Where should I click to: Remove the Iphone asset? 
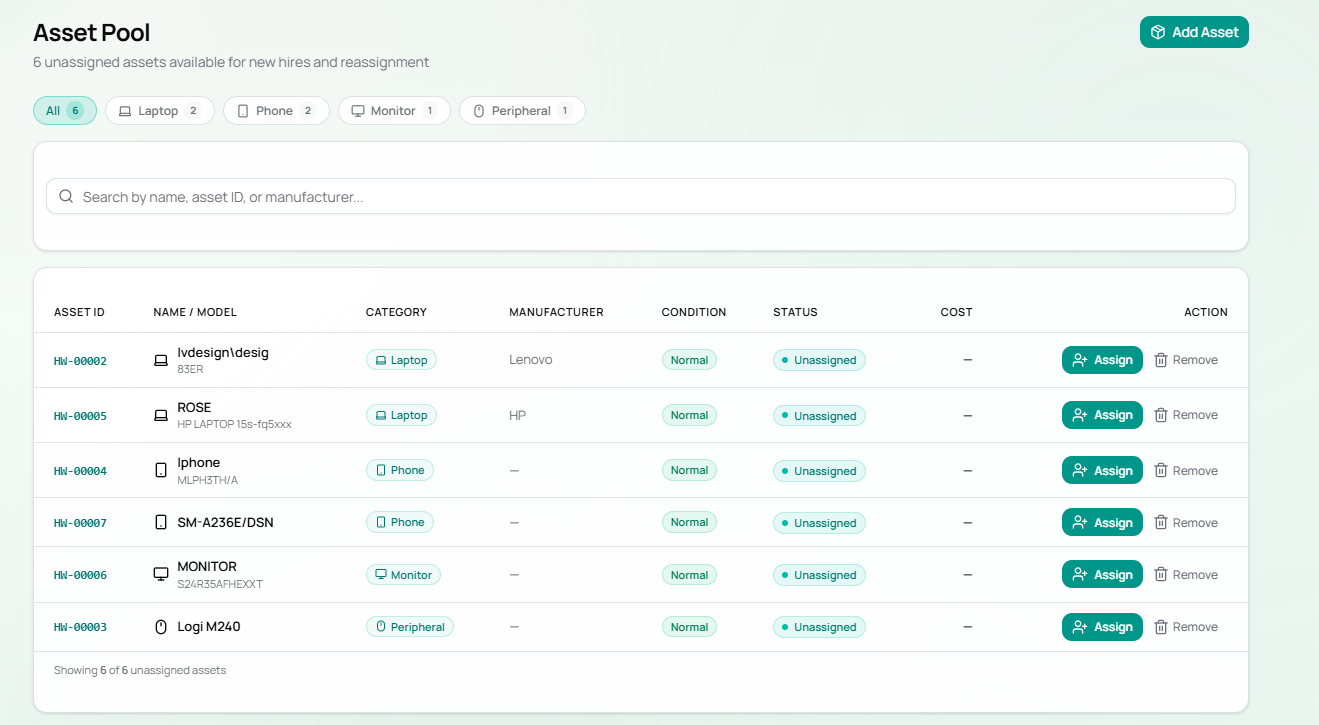[1186, 471]
